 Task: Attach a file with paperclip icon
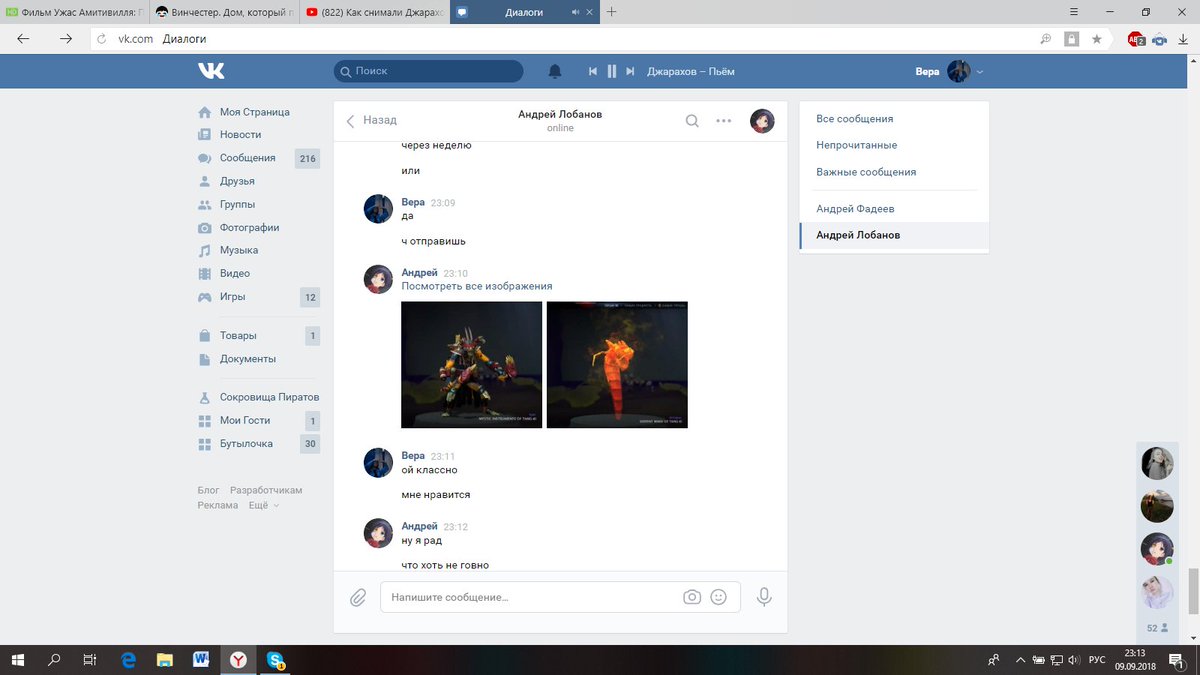(358, 597)
